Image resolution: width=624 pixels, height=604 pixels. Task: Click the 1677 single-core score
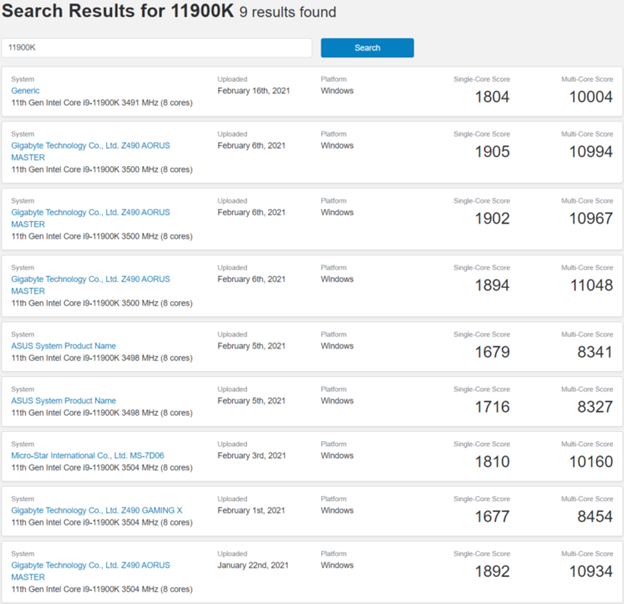(491, 516)
